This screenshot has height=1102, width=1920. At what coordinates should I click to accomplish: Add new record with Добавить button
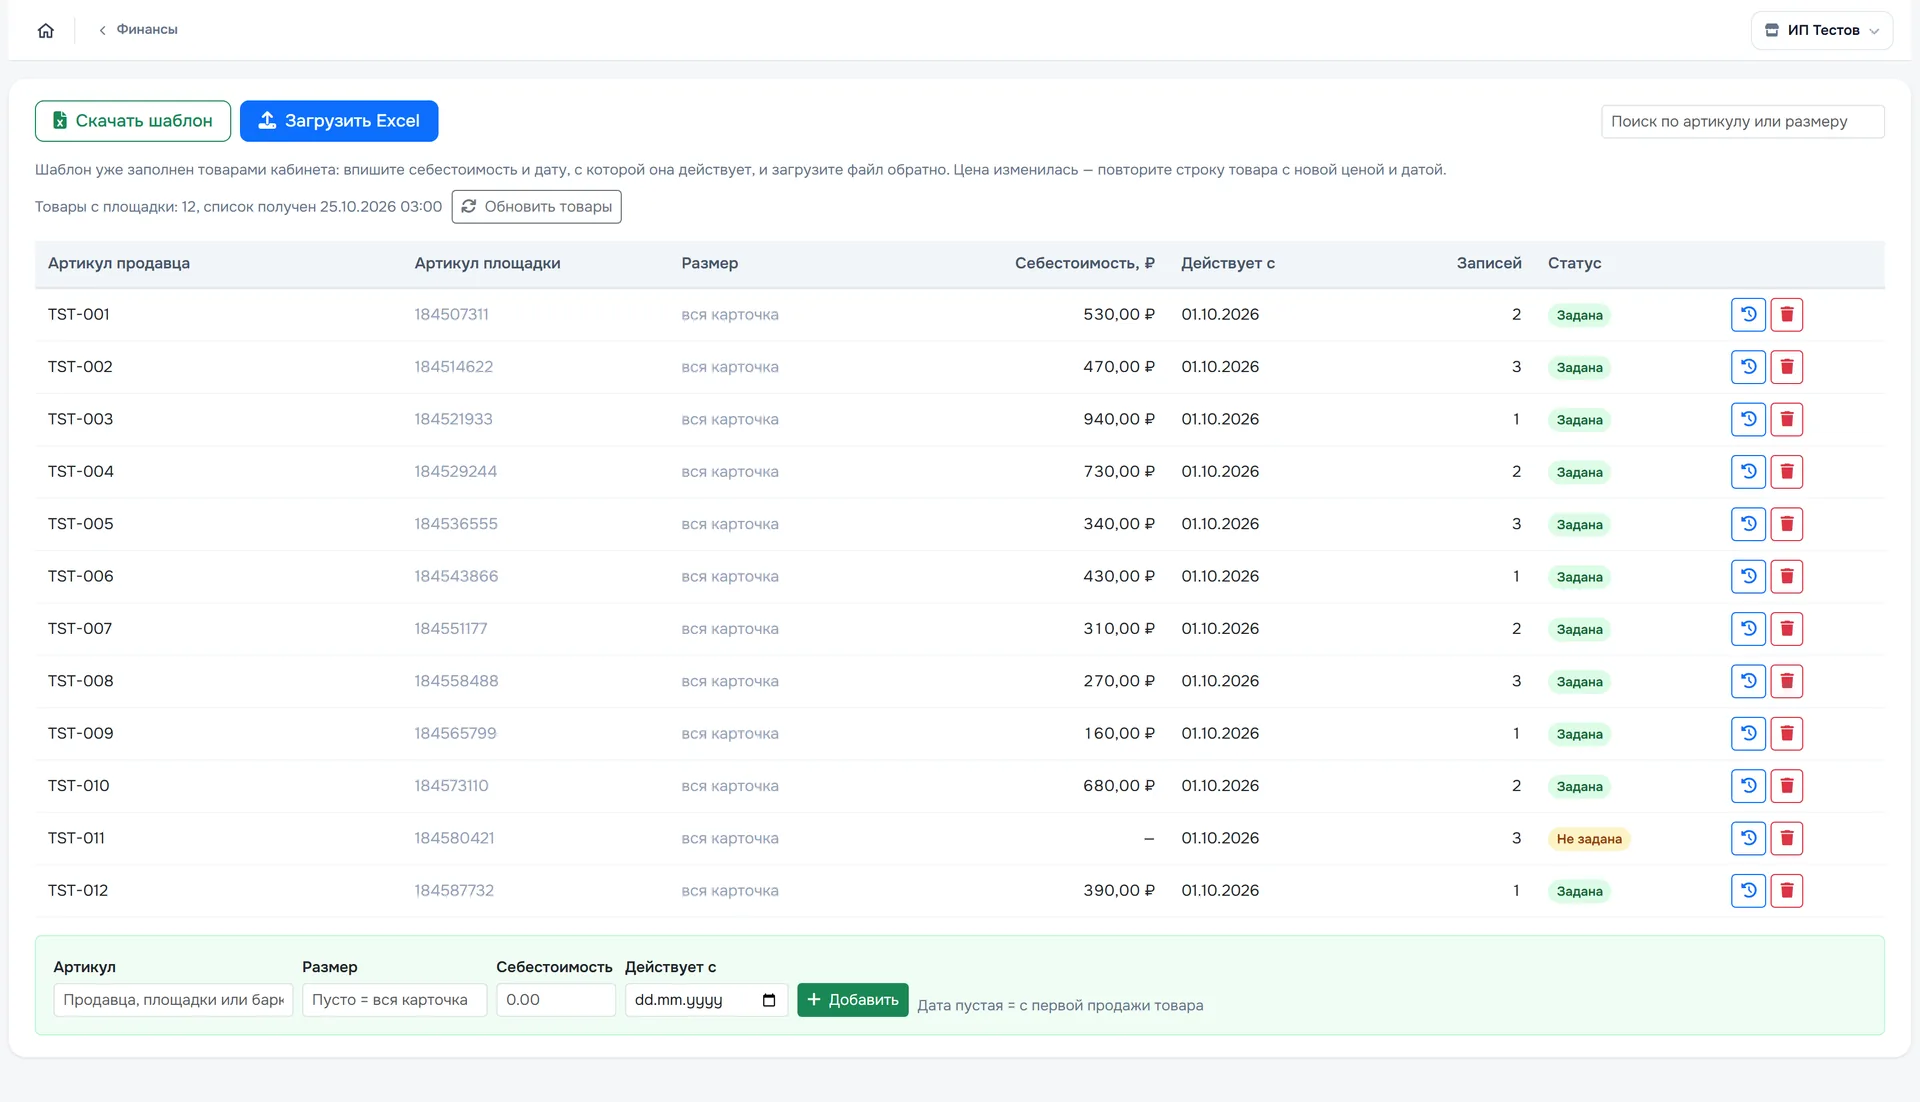pos(853,1000)
